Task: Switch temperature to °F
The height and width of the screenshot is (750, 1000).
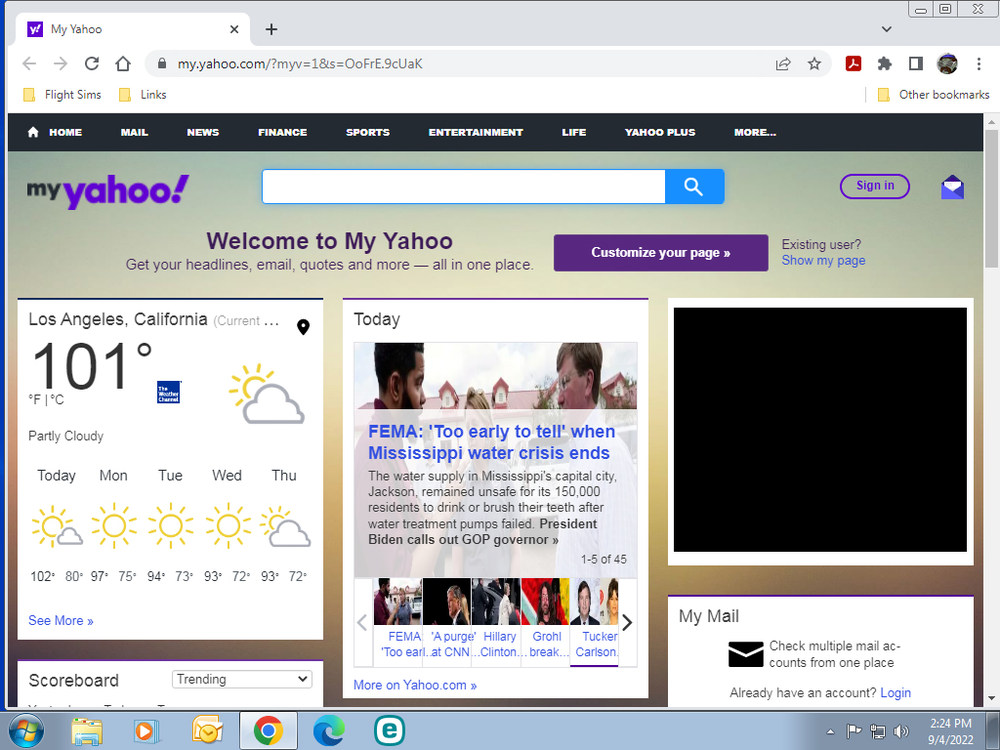Action: click(35, 399)
